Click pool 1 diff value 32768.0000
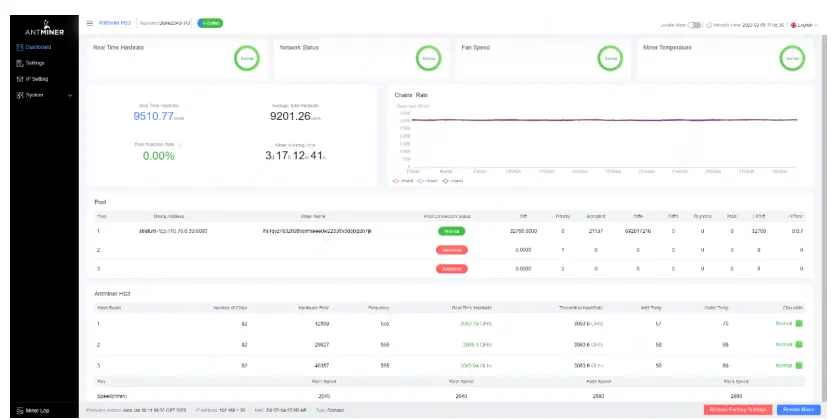The image size is (835, 420). 523,231
